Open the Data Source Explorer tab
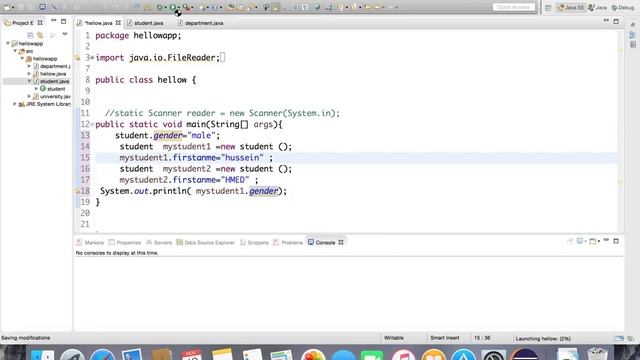The height and width of the screenshot is (360, 640). [x=206, y=242]
